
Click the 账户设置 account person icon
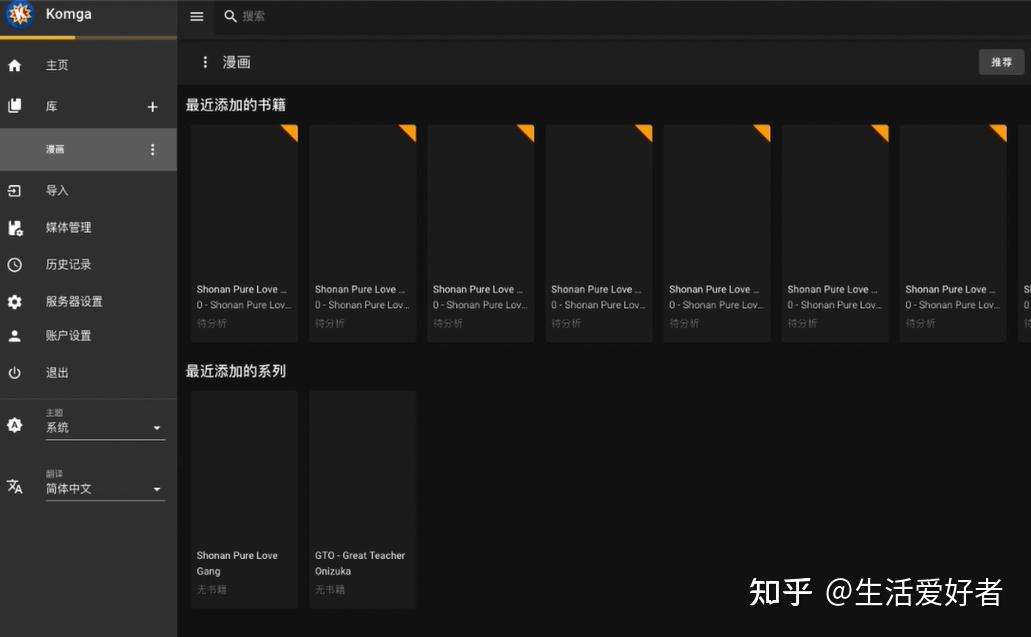coord(14,335)
